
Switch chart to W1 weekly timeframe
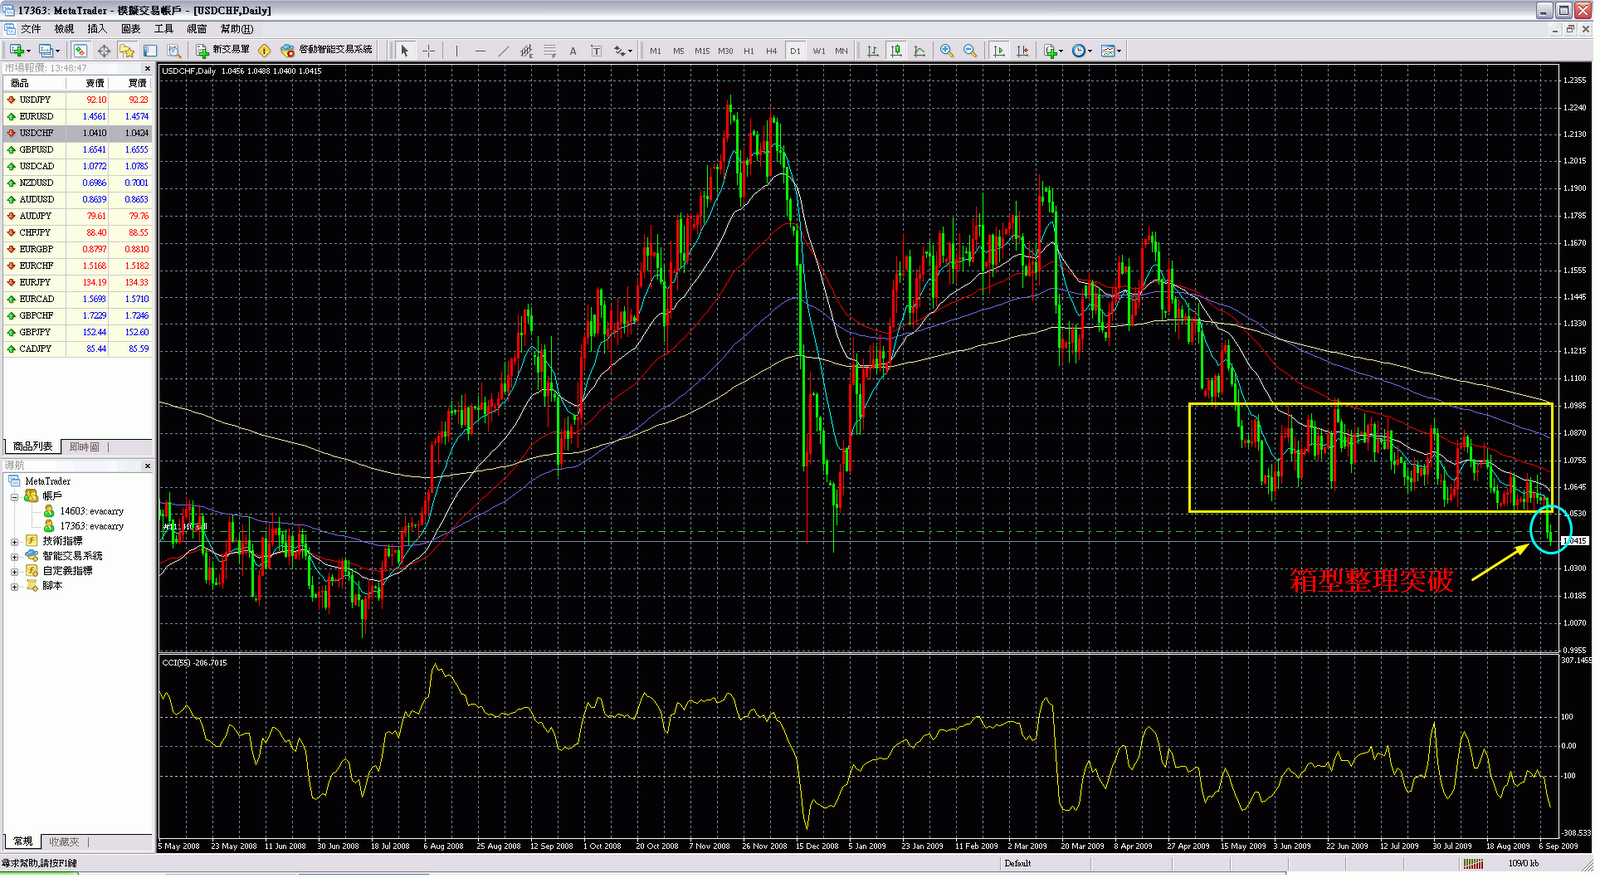(x=819, y=50)
